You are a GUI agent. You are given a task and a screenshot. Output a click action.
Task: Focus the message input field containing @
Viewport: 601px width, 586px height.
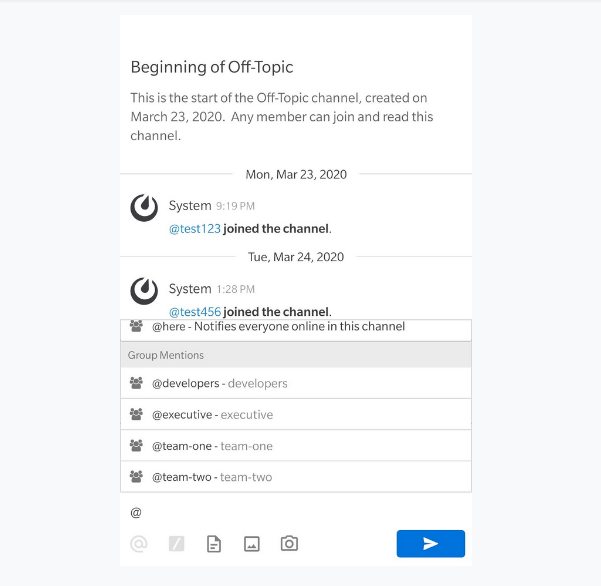coord(296,512)
